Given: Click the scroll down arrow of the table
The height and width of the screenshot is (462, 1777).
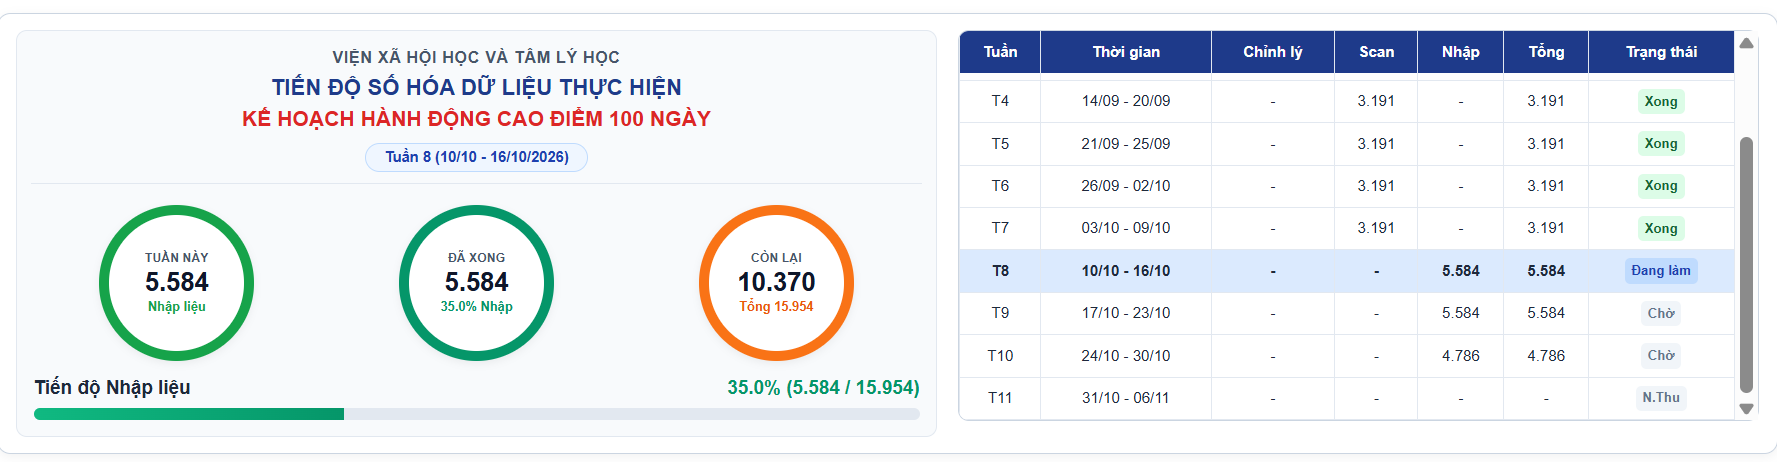Looking at the screenshot, I should [x=1746, y=408].
